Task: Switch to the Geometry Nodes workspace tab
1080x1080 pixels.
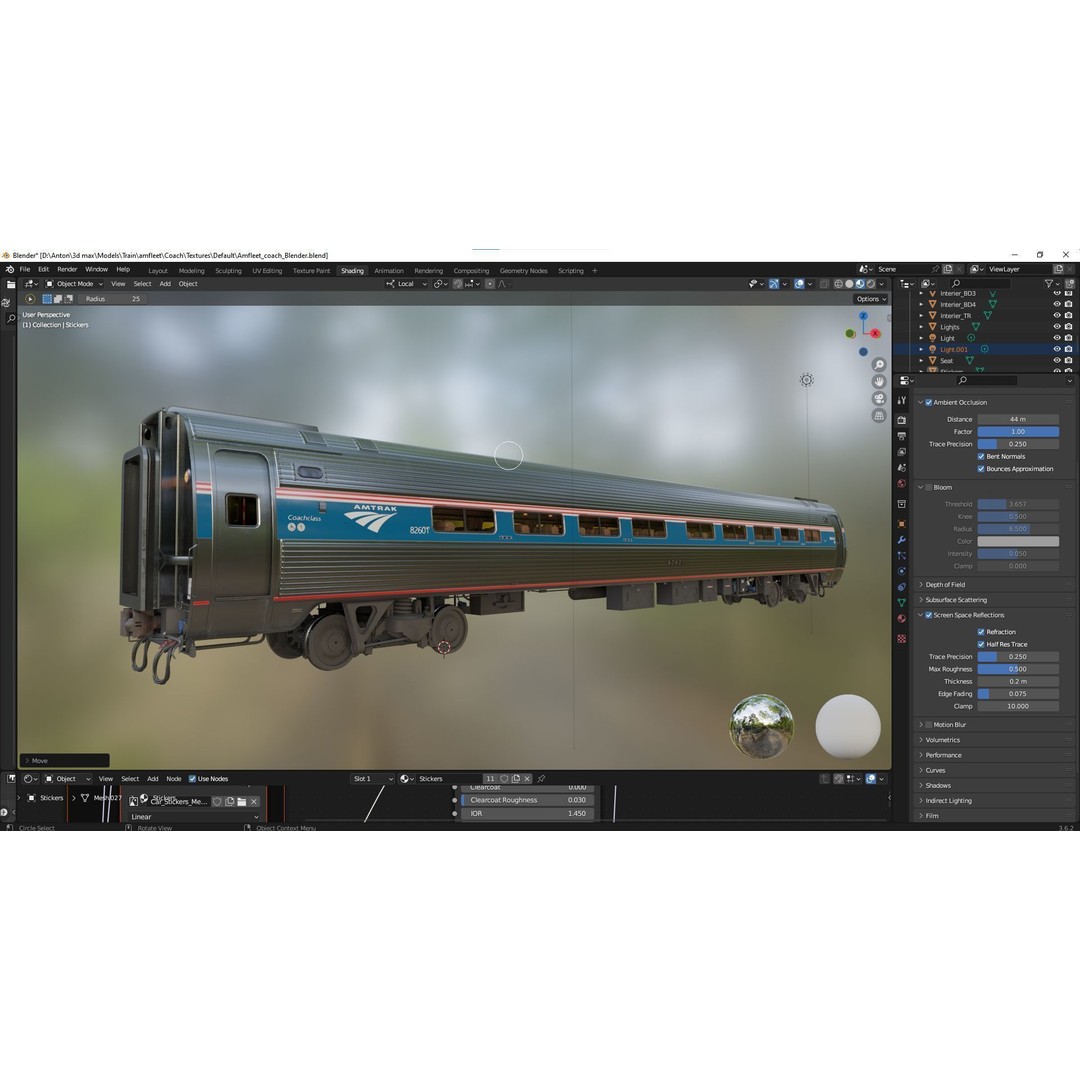Action: pos(523,271)
